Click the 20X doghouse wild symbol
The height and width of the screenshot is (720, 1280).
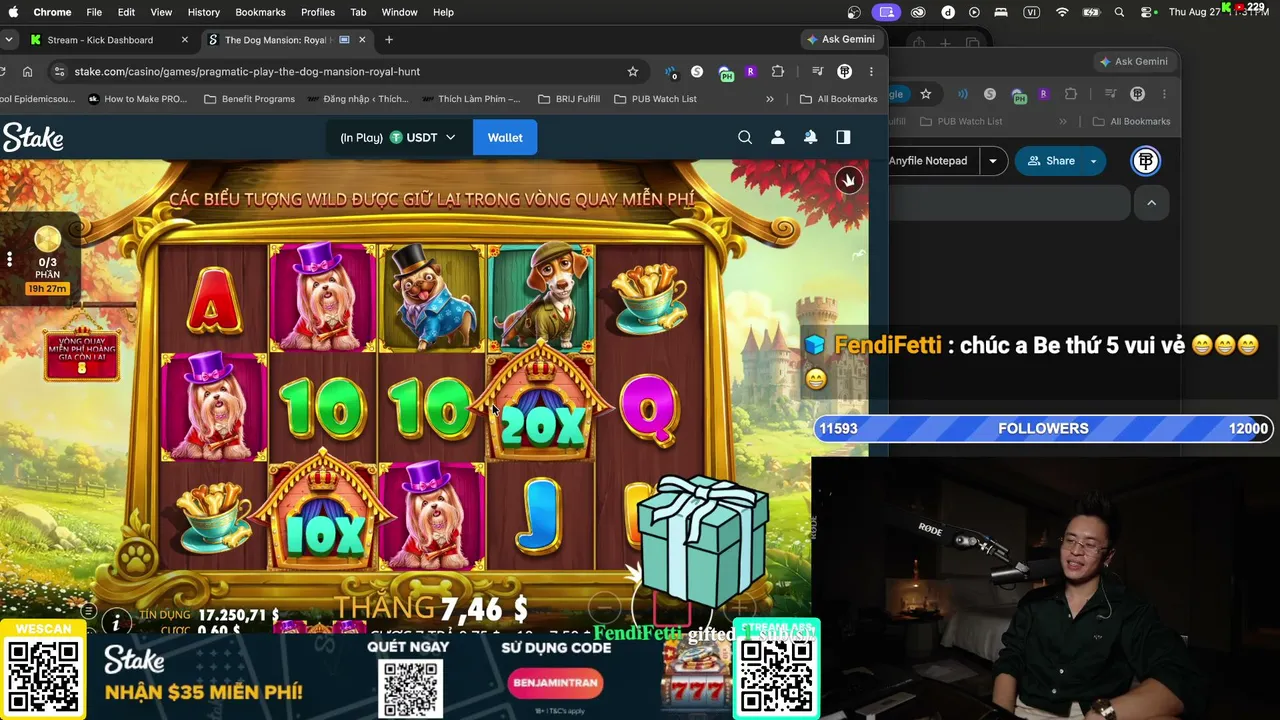[541, 407]
